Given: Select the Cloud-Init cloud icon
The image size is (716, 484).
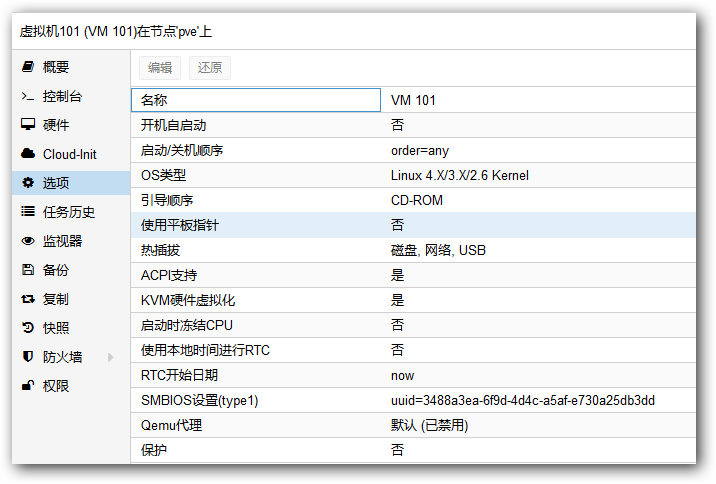Looking at the screenshot, I should (x=28, y=154).
